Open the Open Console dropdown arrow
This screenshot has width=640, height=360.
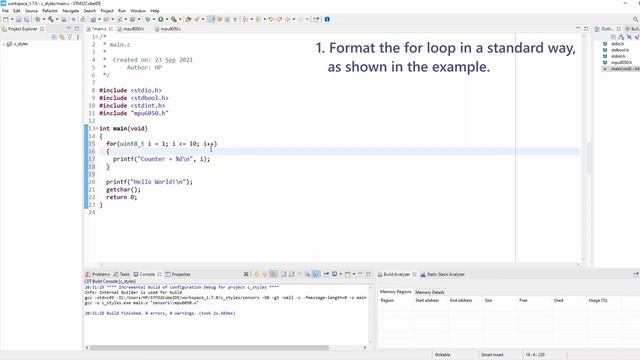click(353, 274)
